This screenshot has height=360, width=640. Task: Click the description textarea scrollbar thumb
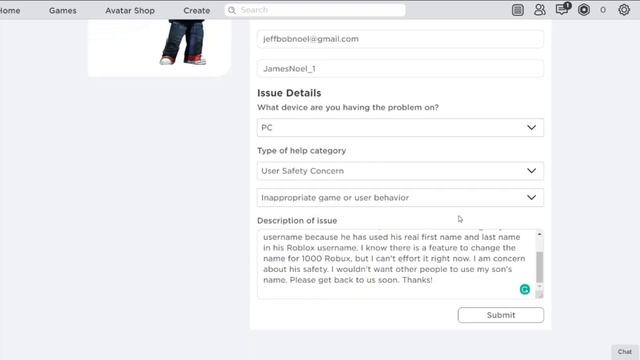pyautogui.click(x=540, y=267)
